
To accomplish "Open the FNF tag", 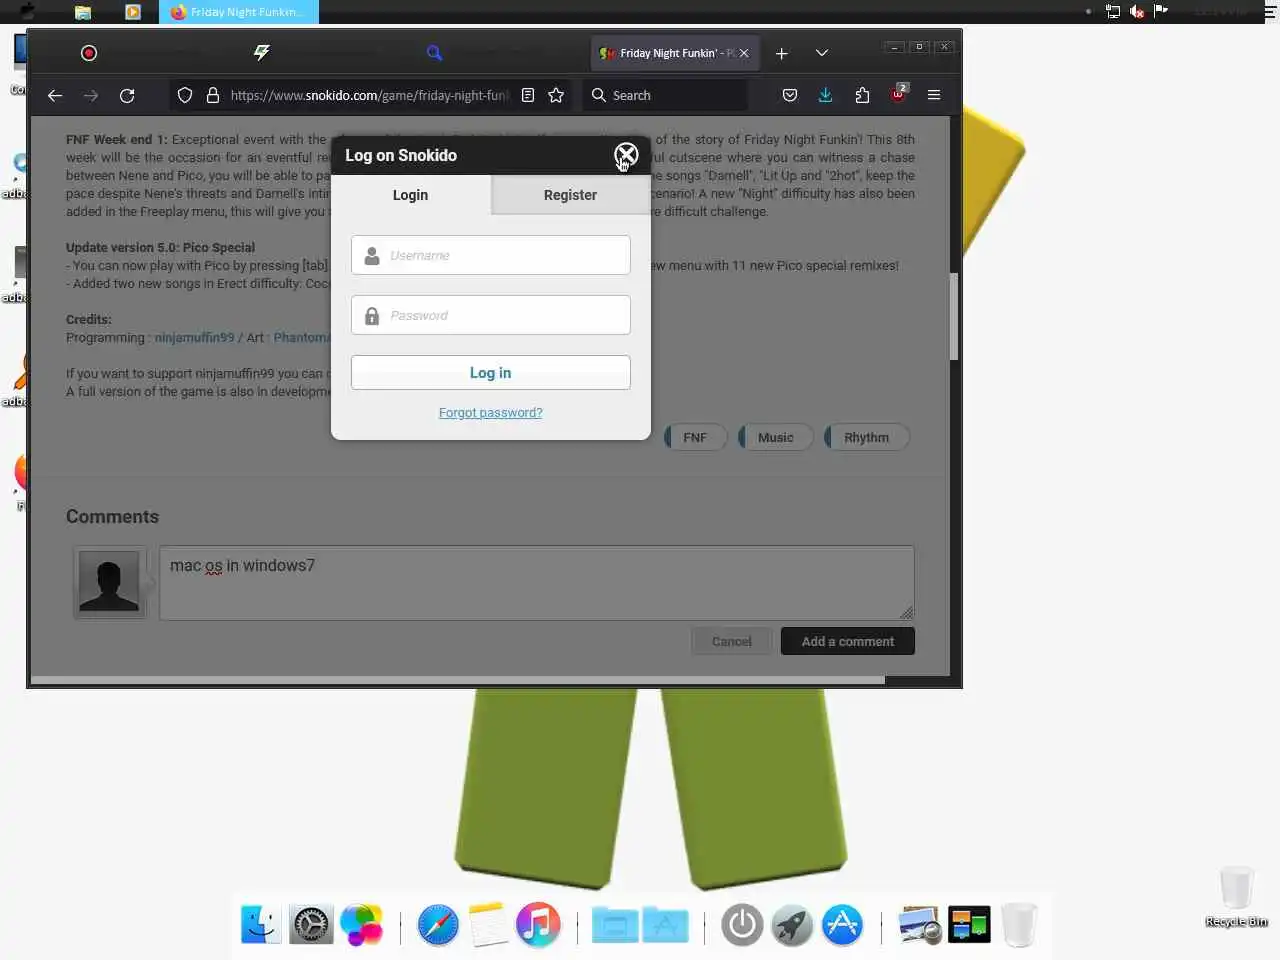I will 695,437.
